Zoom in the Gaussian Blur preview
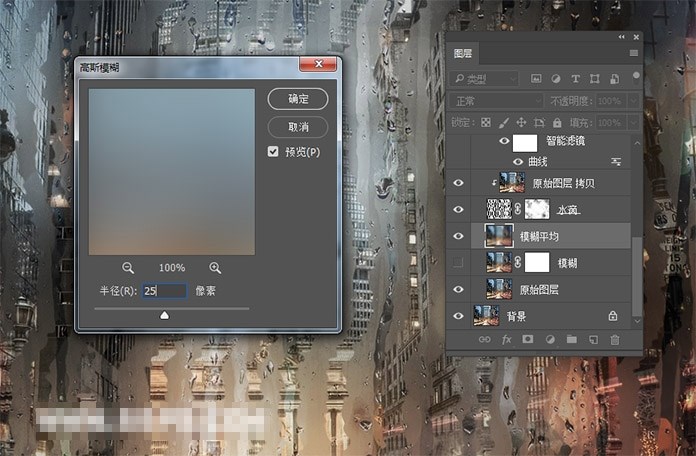Image resolution: width=696 pixels, height=456 pixels. click(215, 268)
